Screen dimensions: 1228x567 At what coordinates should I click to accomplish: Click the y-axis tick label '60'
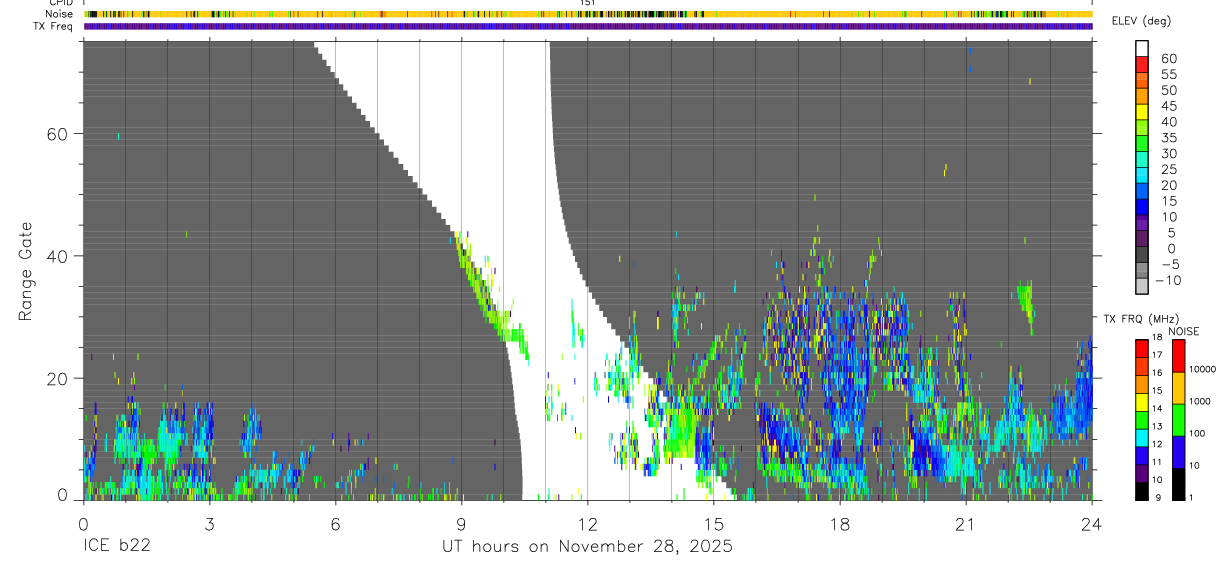click(59, 133)
